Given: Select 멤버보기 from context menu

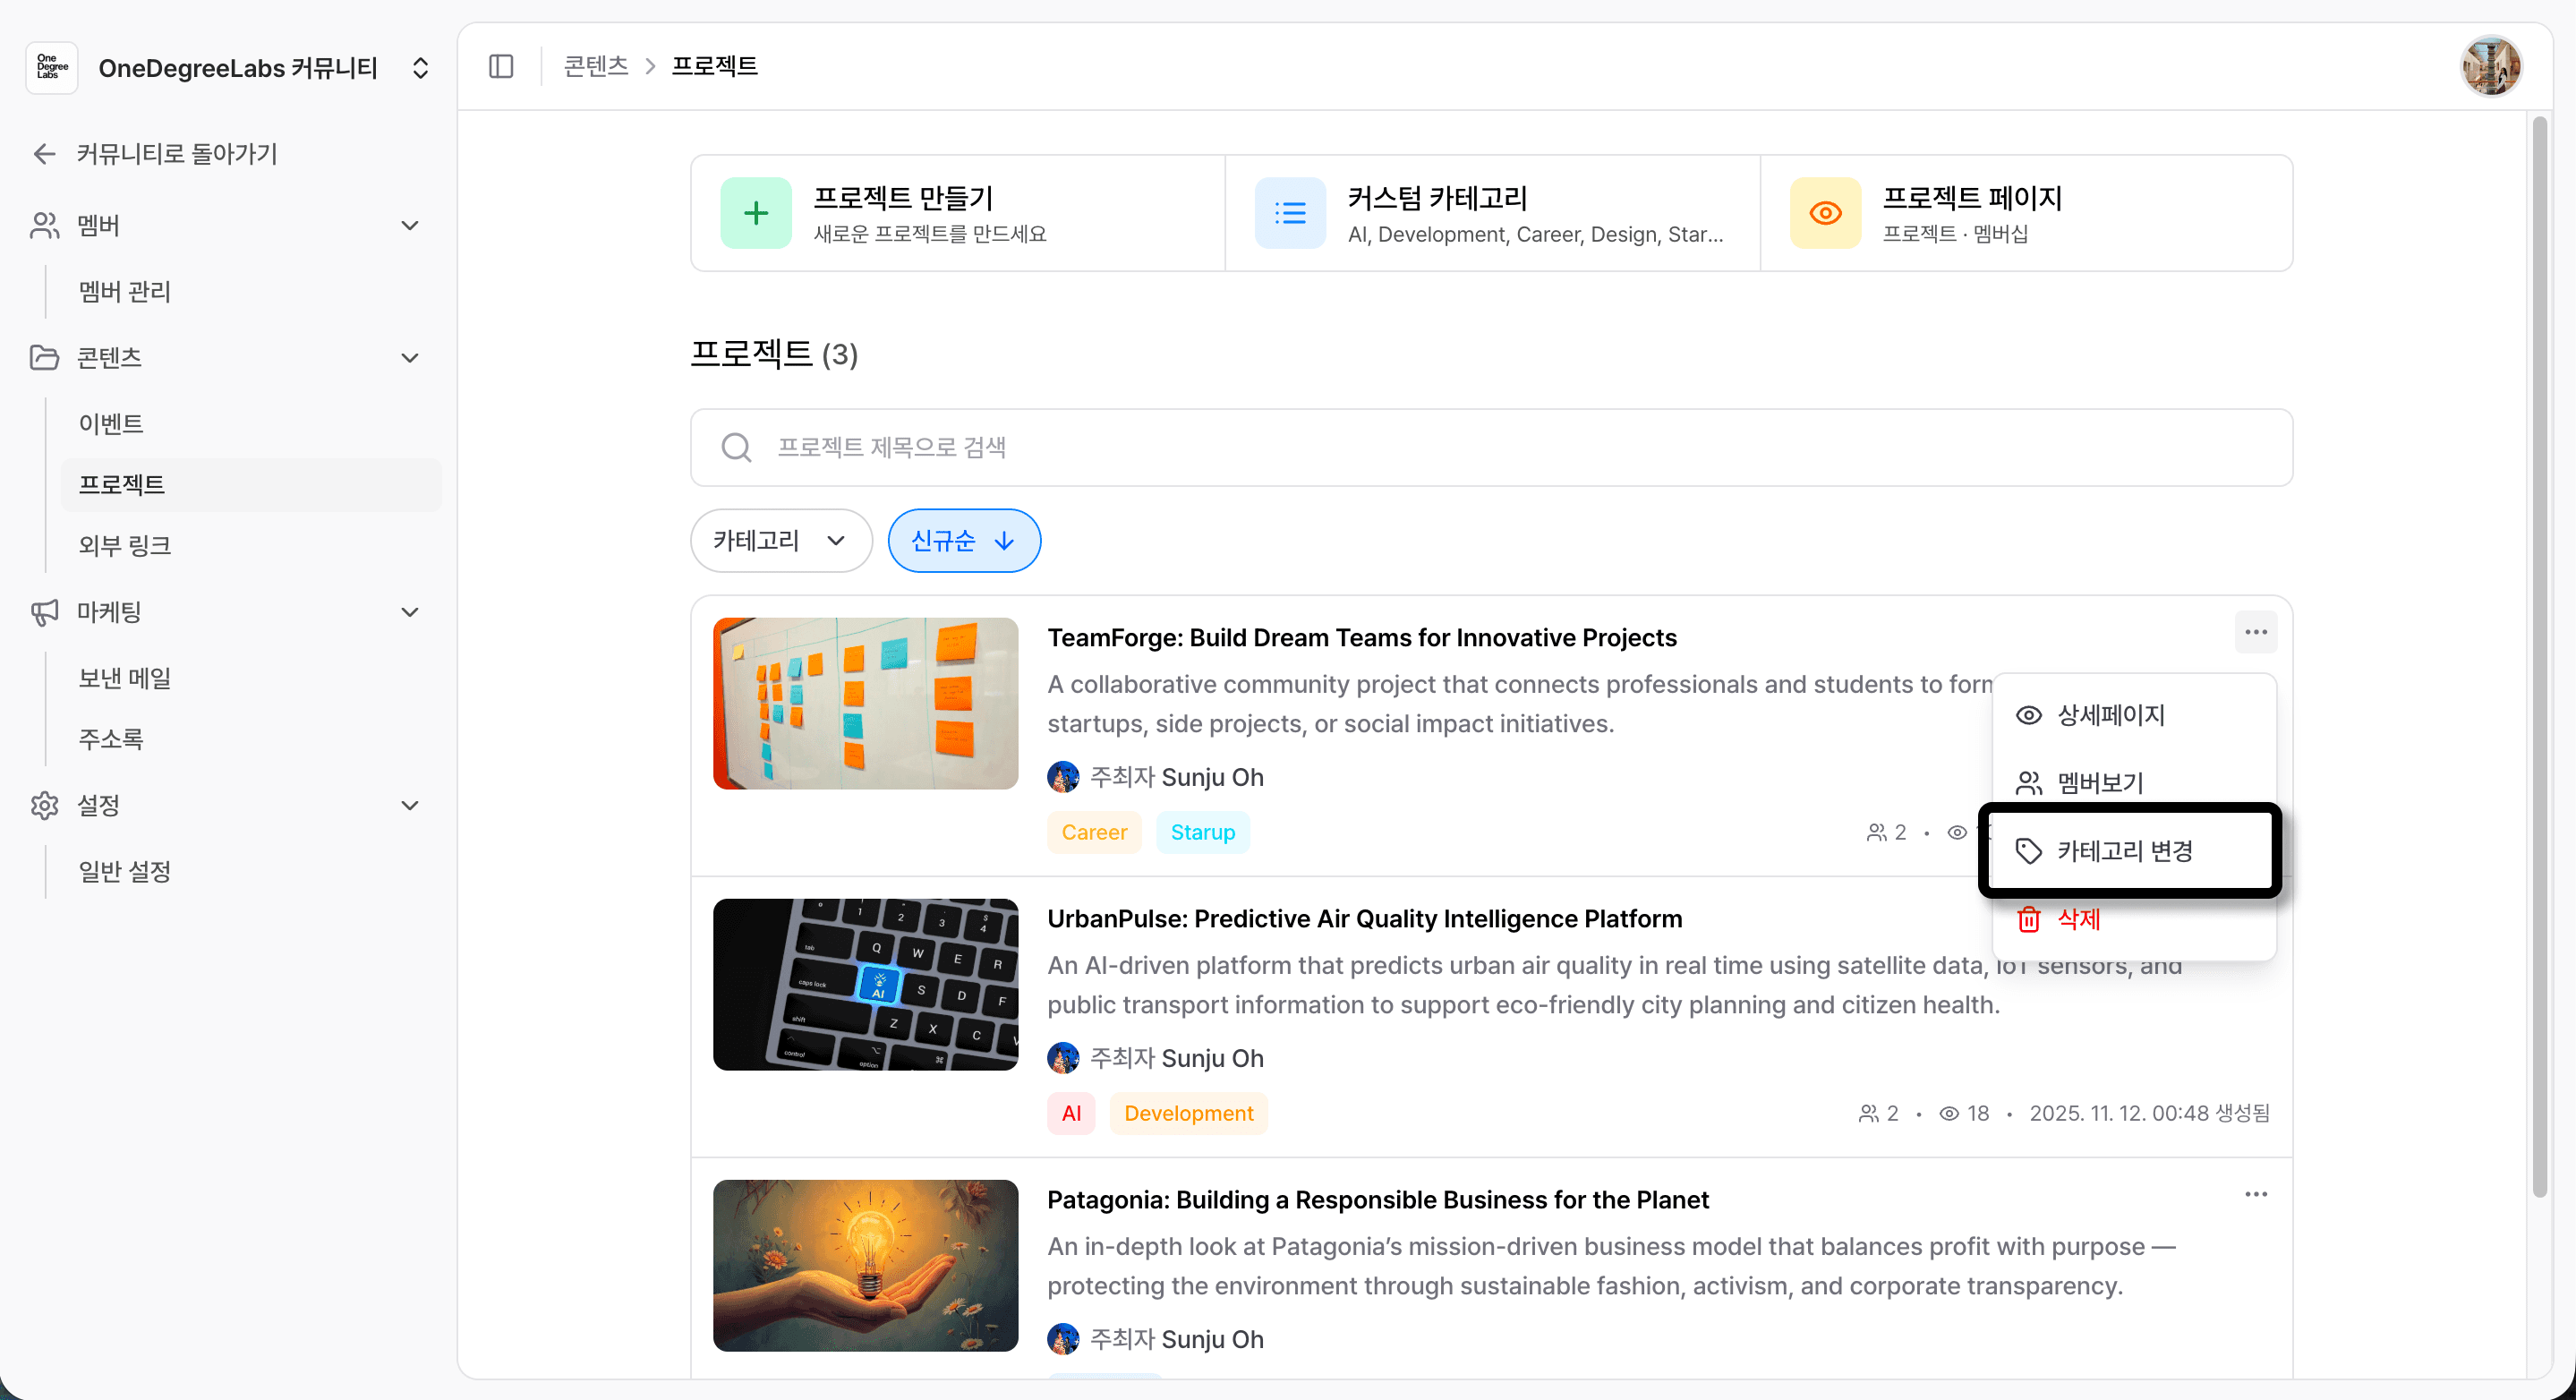Looking at the screenshot, I should pyautogui.click(x=2134, y=783).
